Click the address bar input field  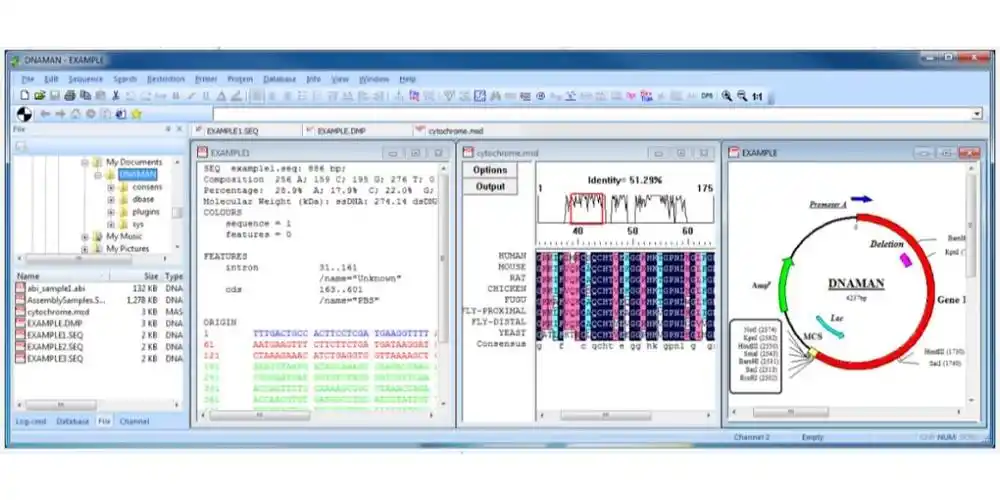coord(591,114)
